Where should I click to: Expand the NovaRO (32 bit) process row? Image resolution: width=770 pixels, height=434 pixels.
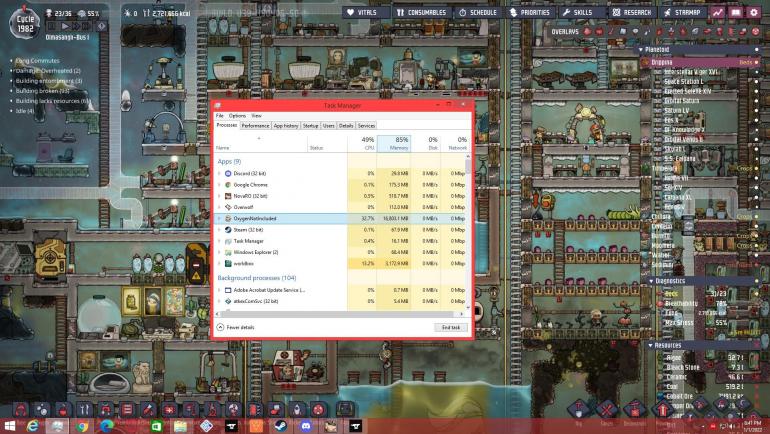pos(219,196)
